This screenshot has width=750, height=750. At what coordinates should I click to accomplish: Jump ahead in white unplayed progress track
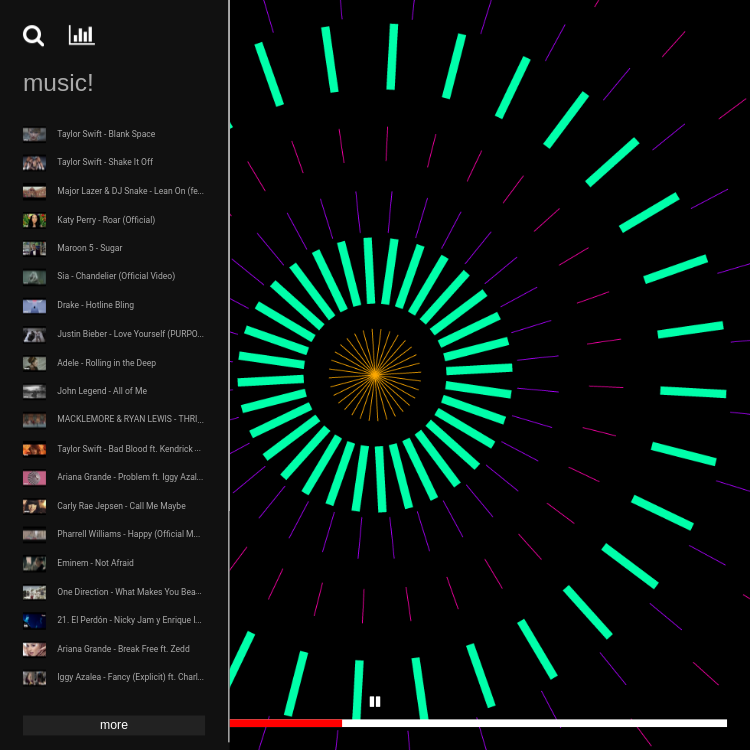pos(534,723)
